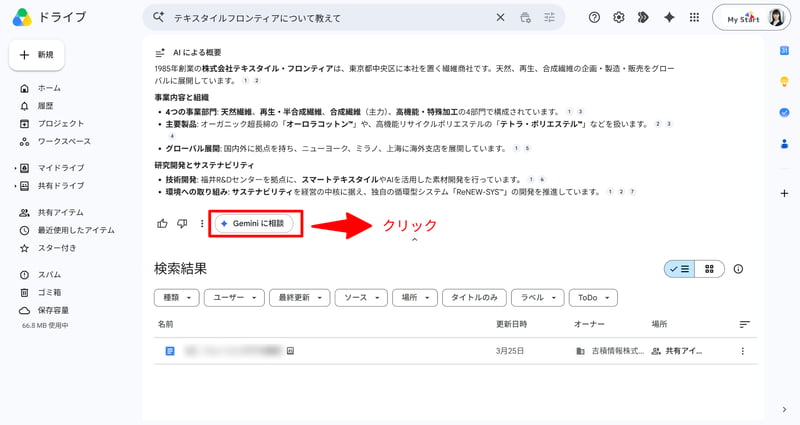Click thumbs up on AI summary

162,223
